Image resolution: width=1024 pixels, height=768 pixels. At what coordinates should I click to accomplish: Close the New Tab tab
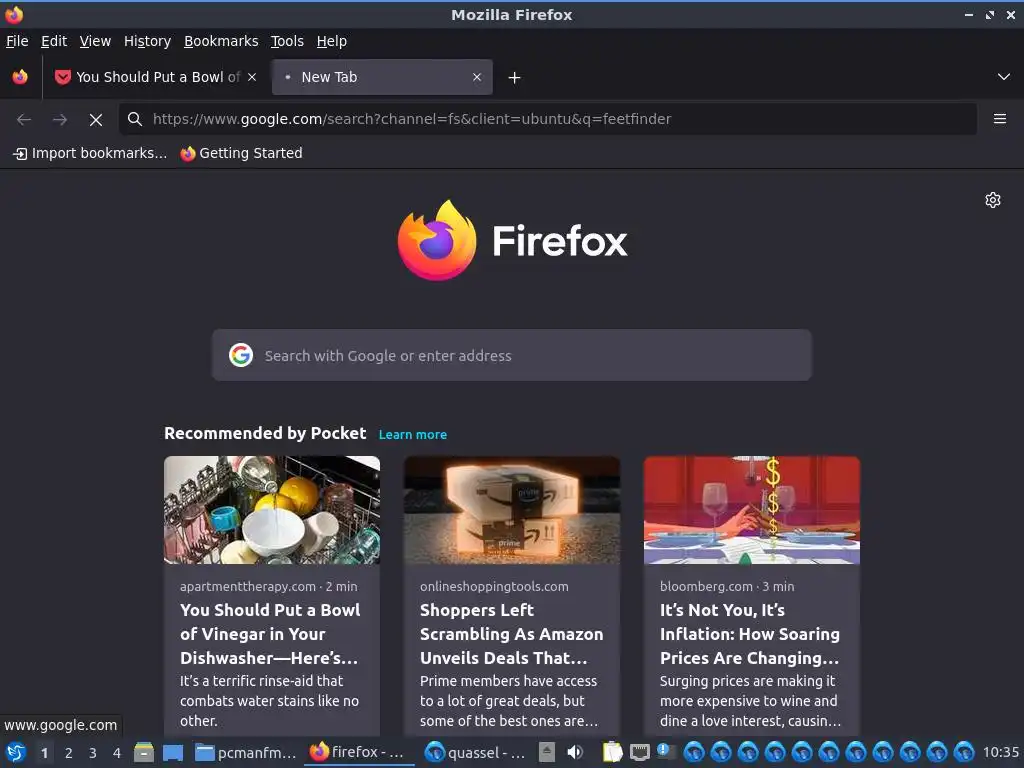click(477, 77)
